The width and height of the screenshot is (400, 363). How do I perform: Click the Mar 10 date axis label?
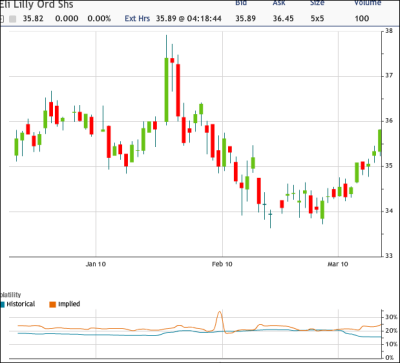point(338,265)
